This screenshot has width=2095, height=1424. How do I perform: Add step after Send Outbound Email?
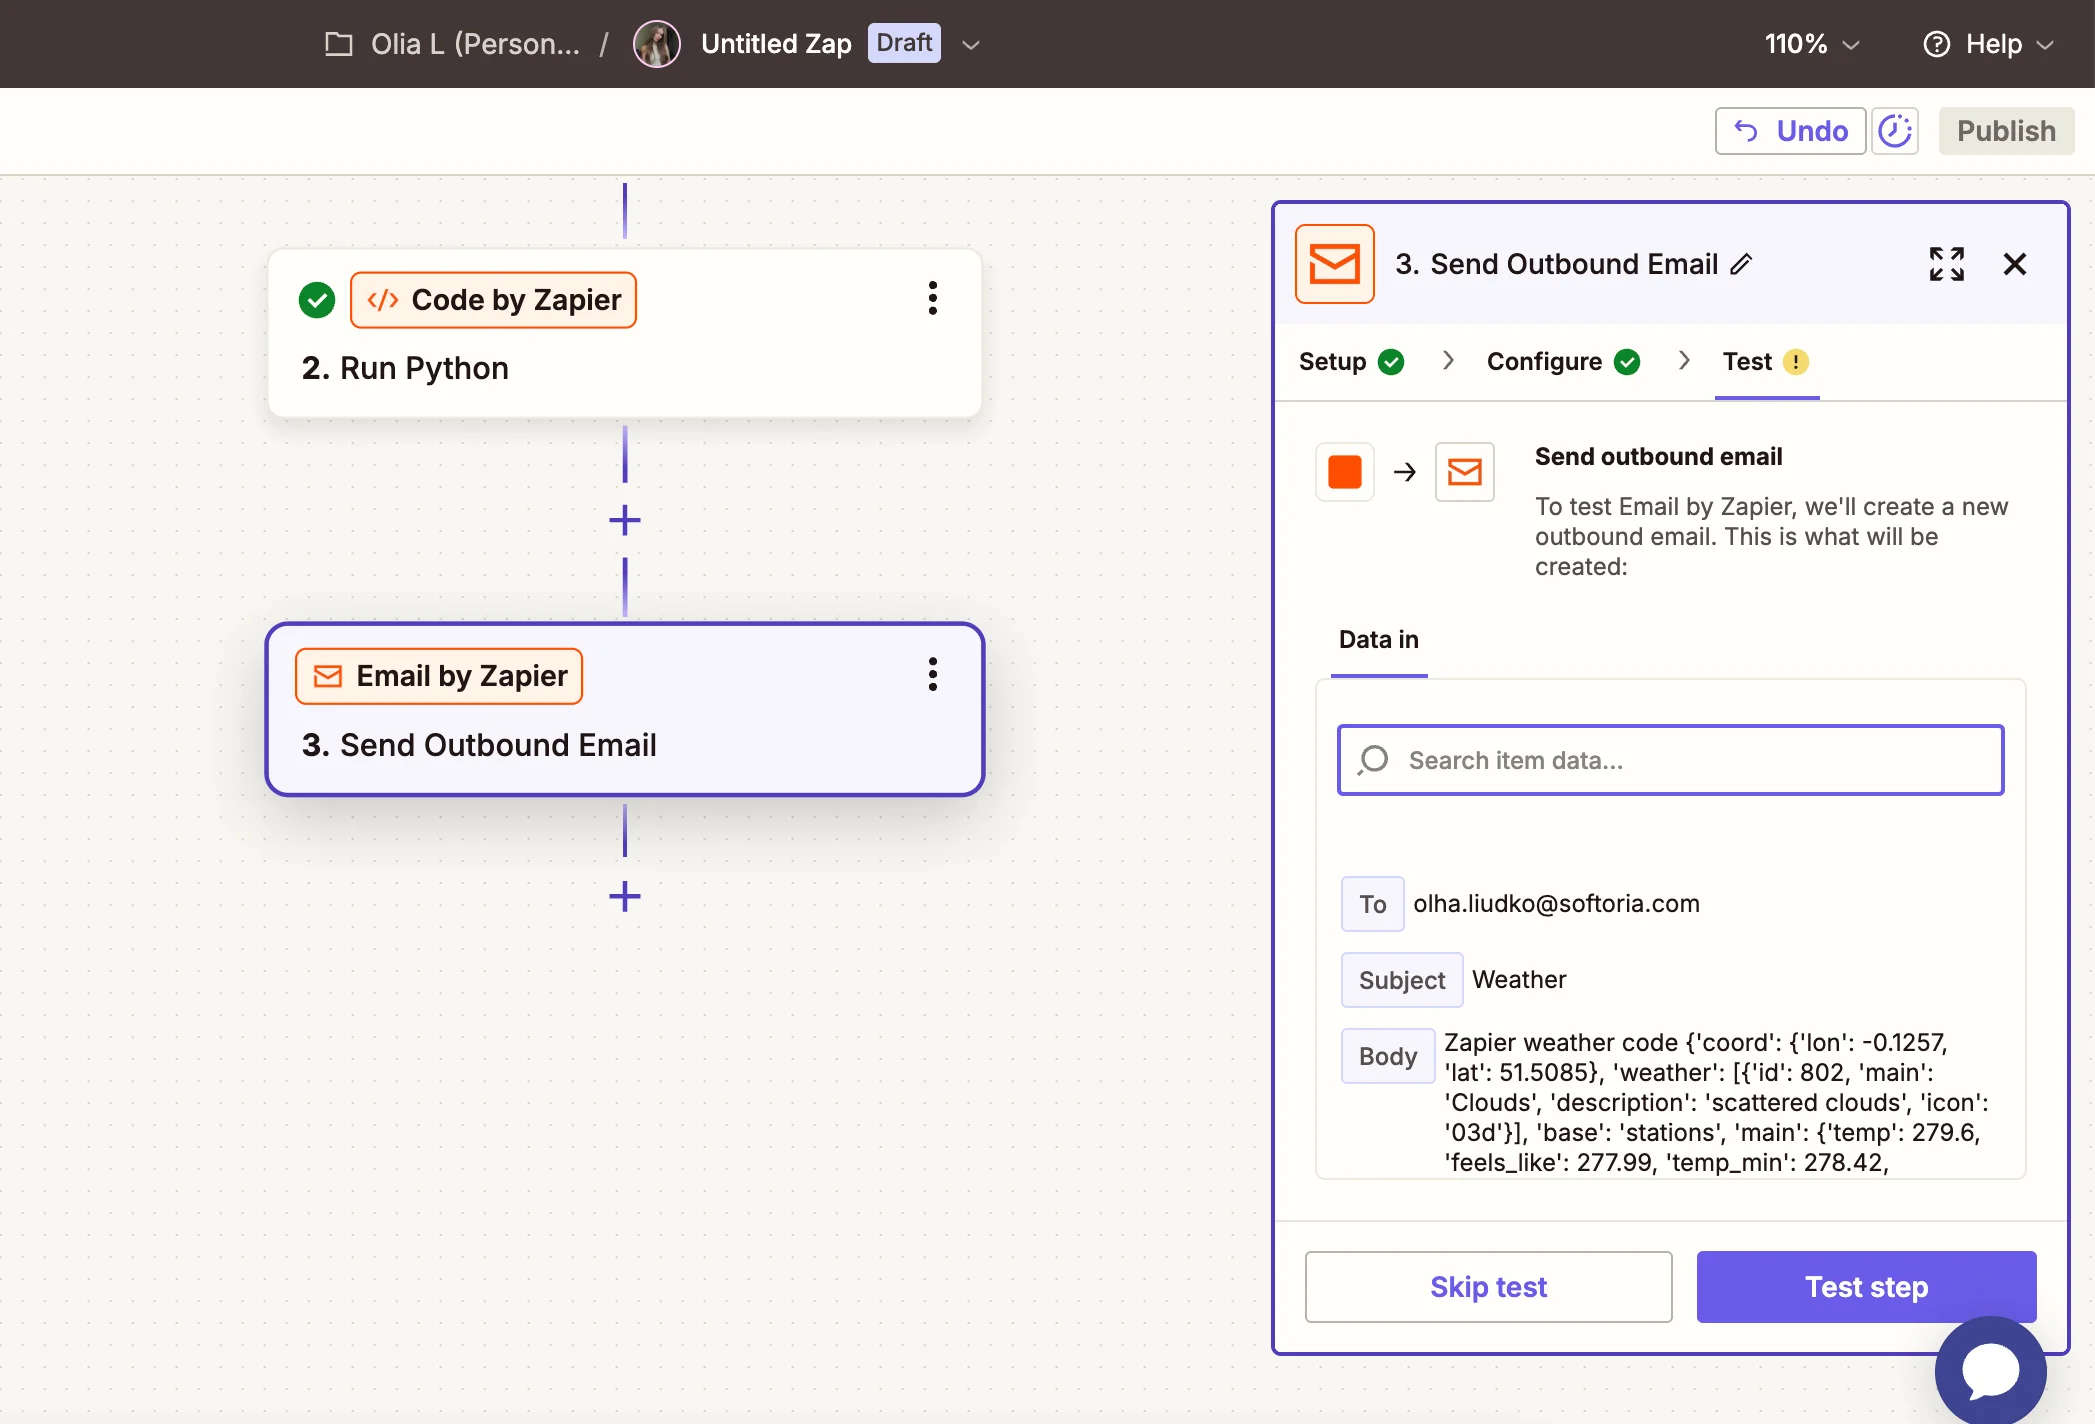tap(625, 896)
